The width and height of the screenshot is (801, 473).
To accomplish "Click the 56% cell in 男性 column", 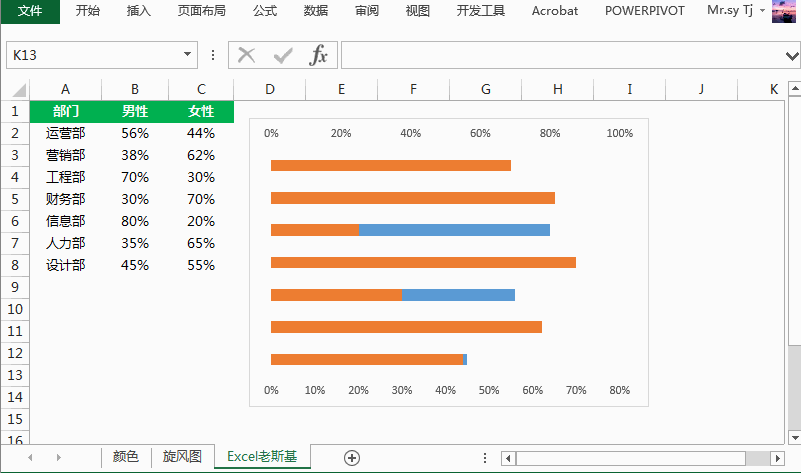I will pyautogui.click(x=135, y=133).
